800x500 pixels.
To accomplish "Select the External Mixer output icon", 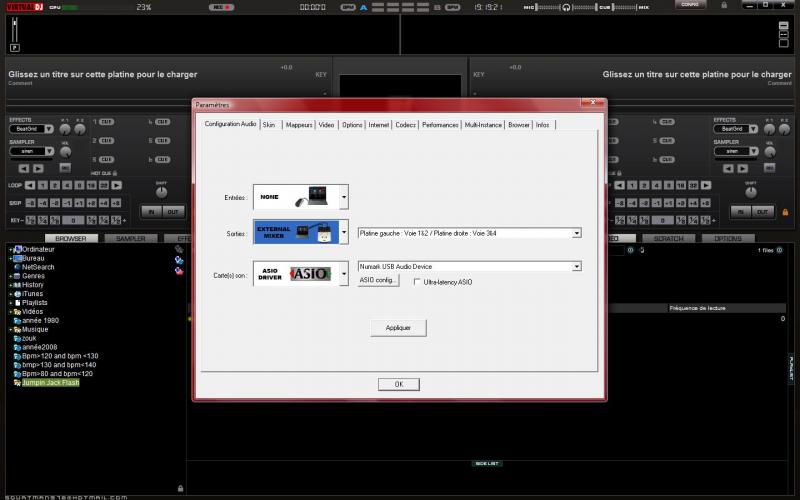I will tap(296, 232).
